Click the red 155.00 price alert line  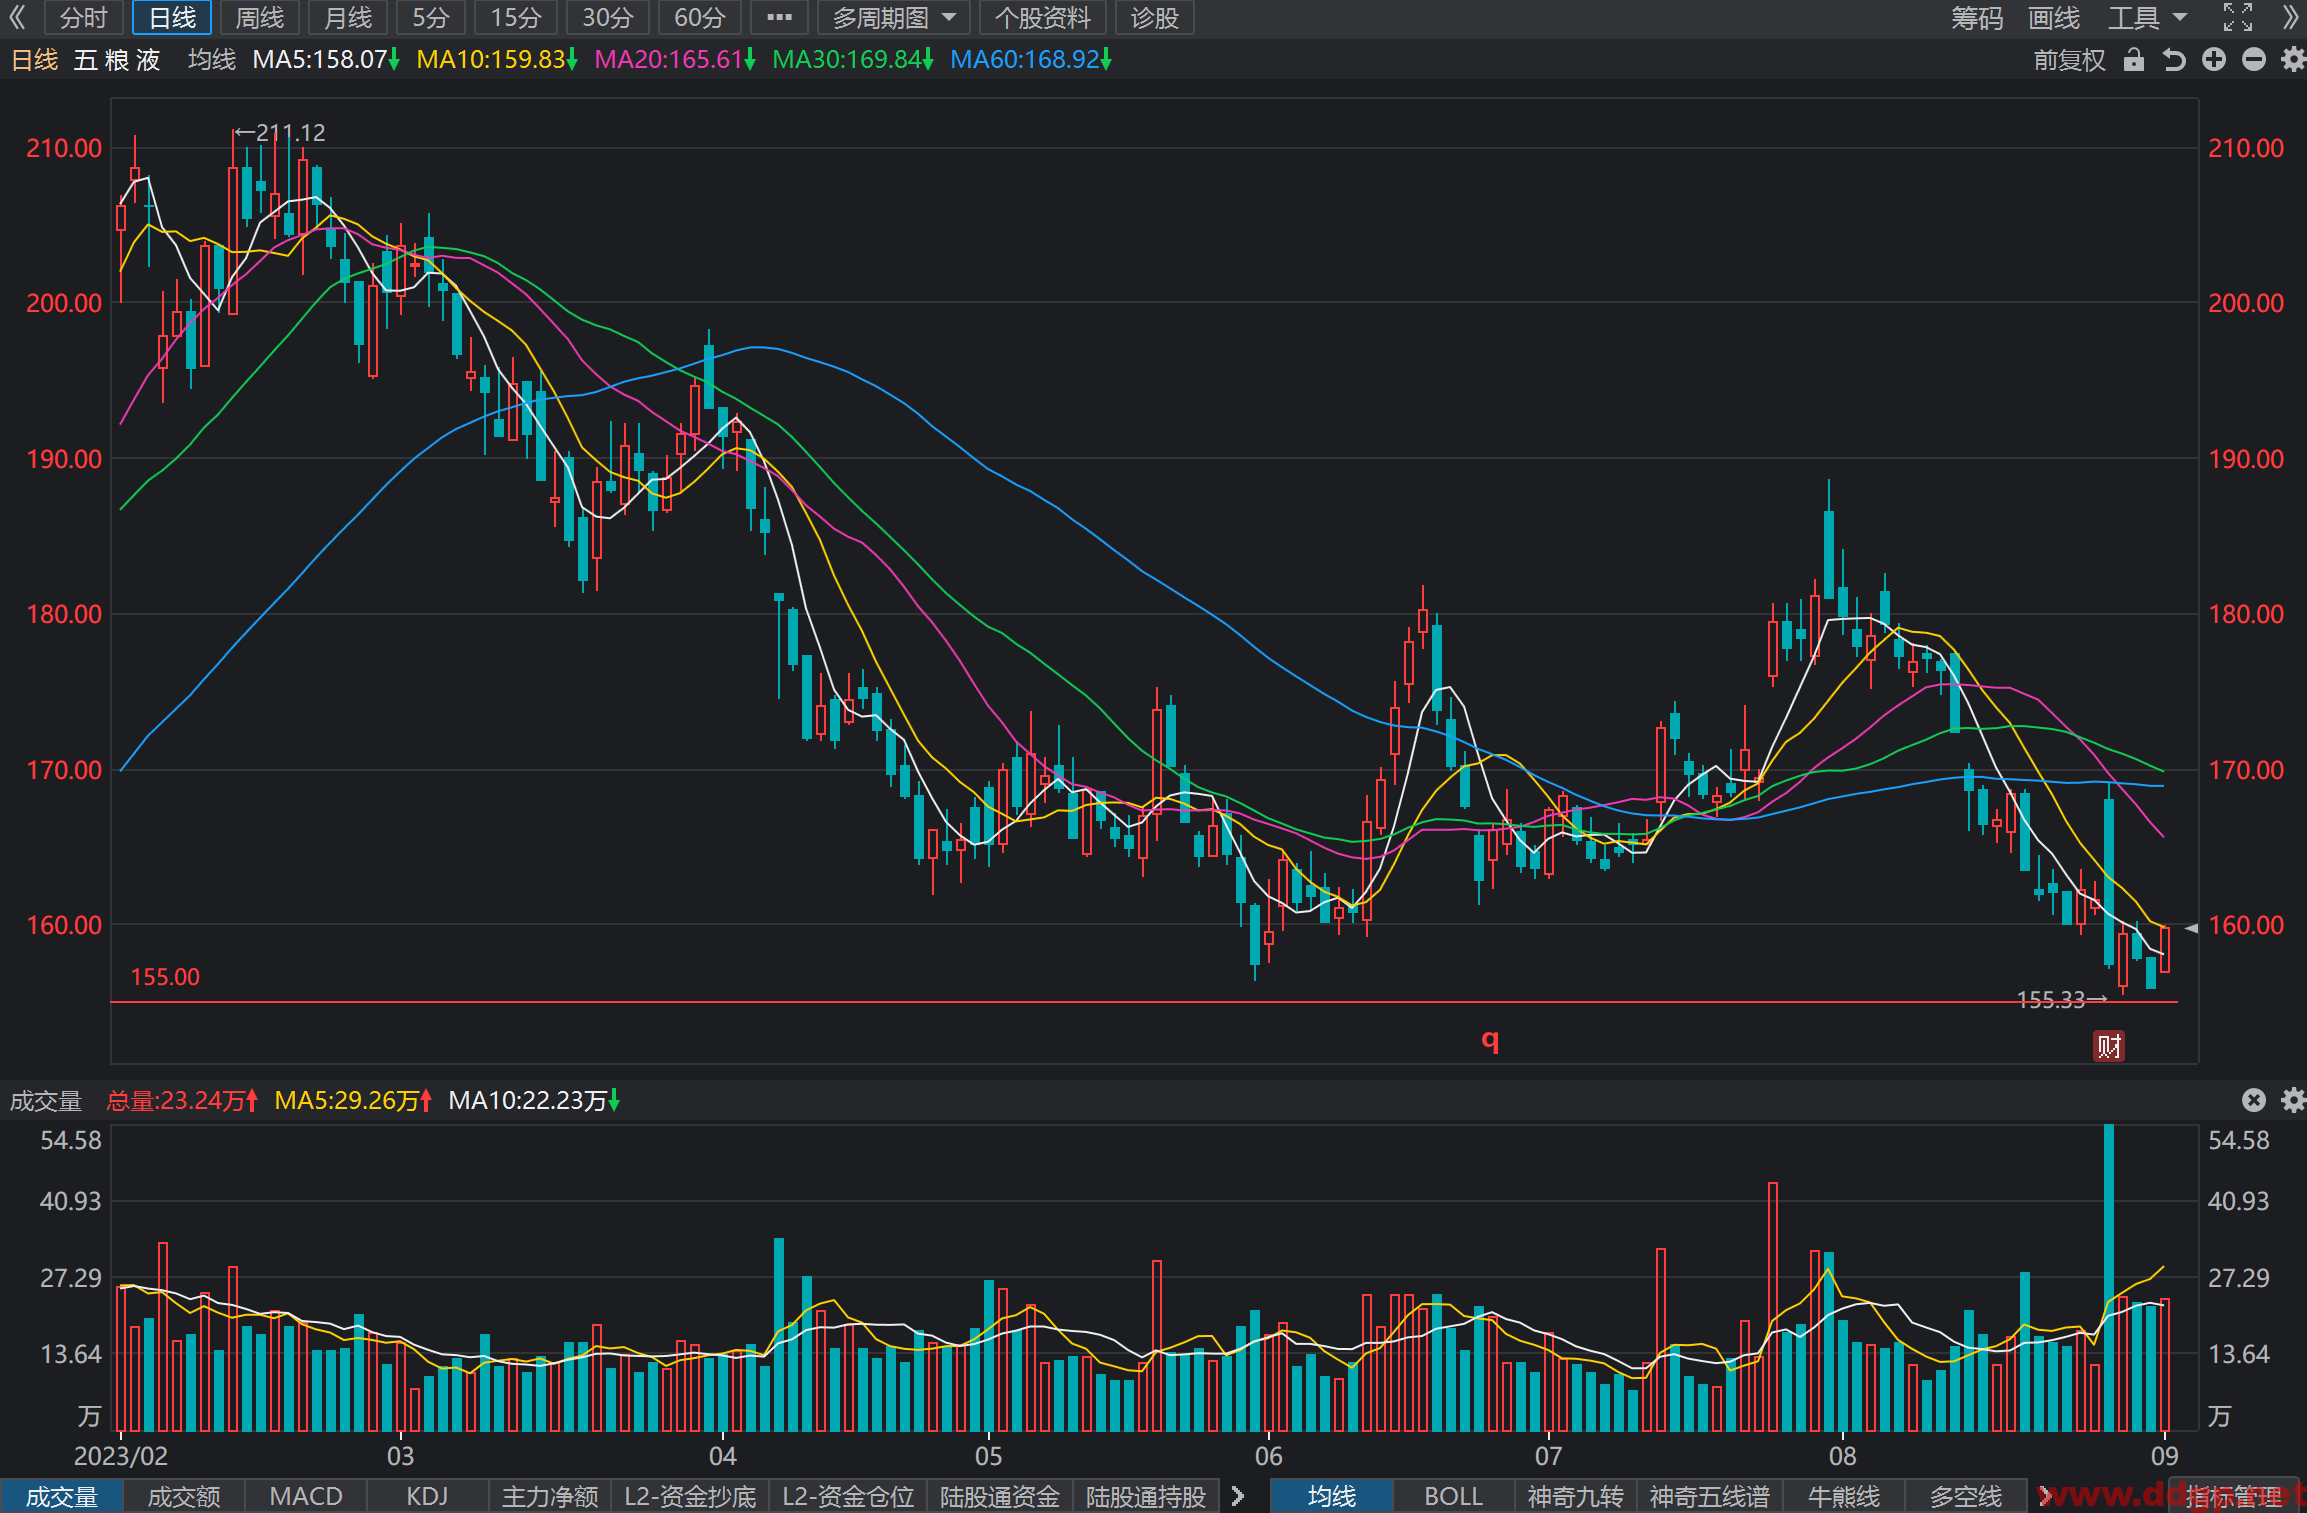coord(1144,1001)
